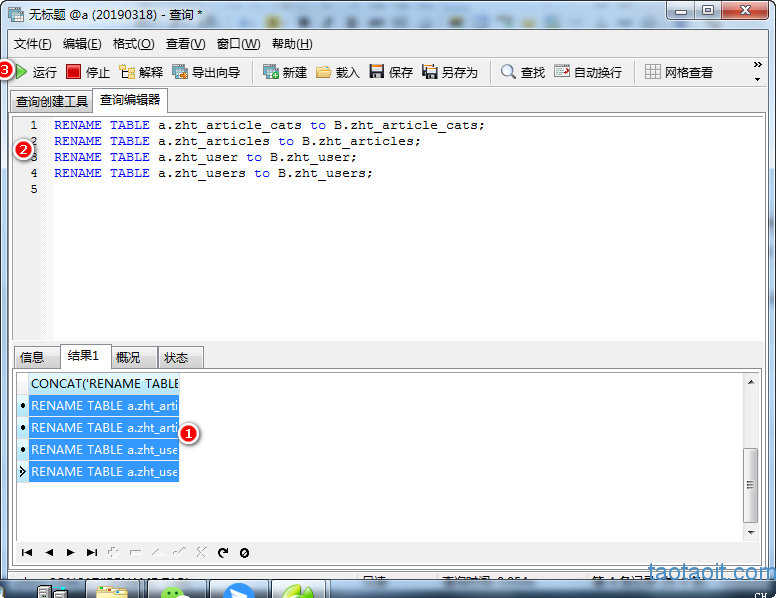Stop query with red square icon
The height and width of the screenshot is (598, 776).
(x=73, y=72)
